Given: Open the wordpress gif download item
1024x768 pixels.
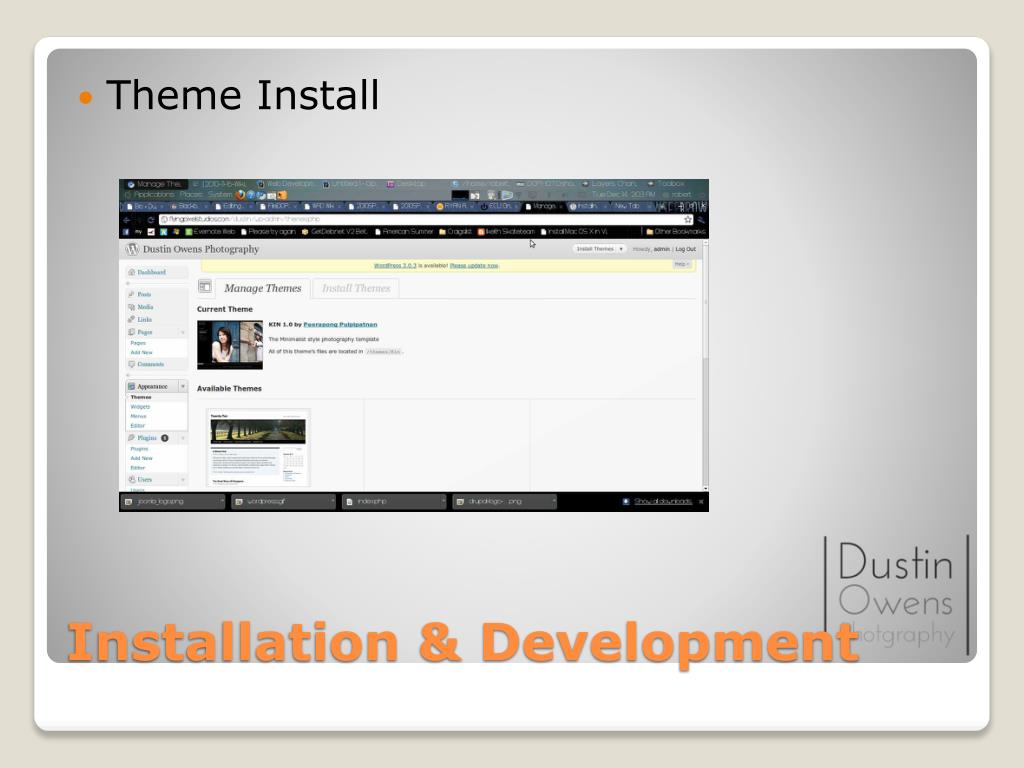Looking at the screenshot, I should [x=285, y=502].
